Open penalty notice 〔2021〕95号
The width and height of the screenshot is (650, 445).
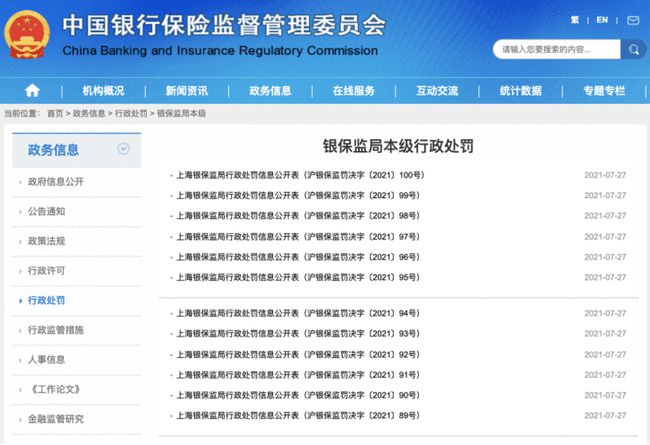point(298,277)
